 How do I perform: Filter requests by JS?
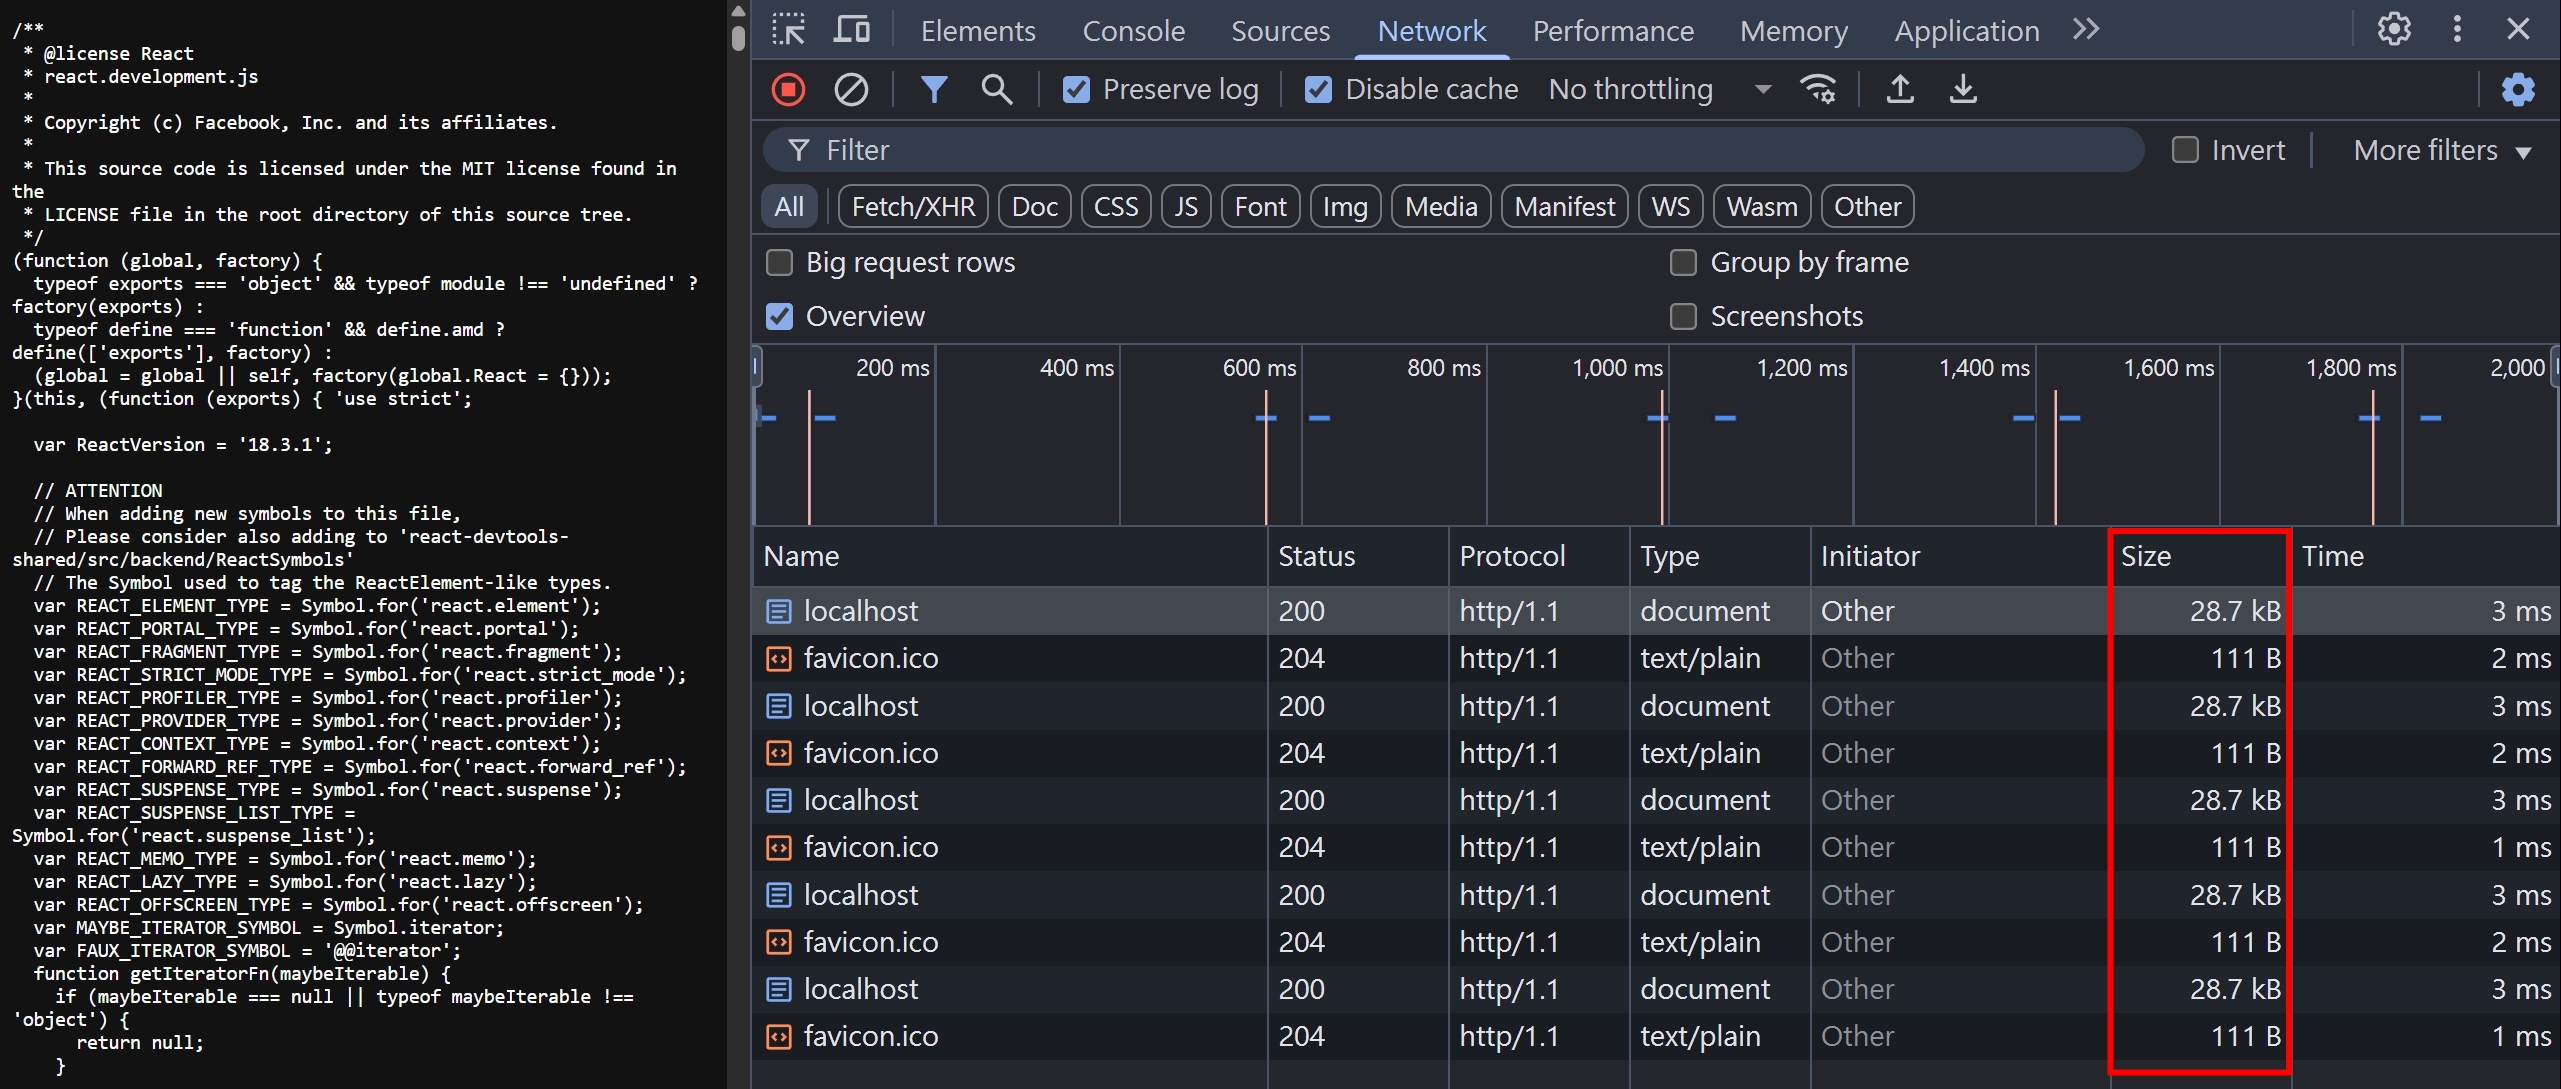click(x=1186, y=207)
